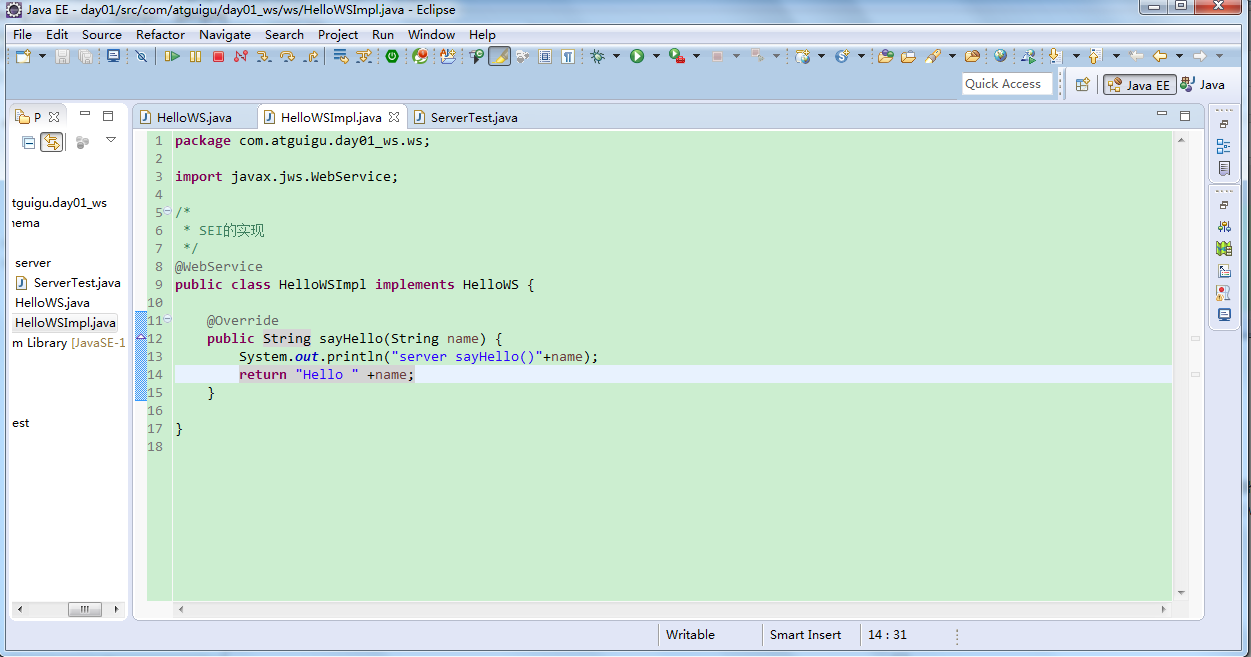
Task: Toggle Link with Editor in Package Explorer
Action: (52, 143)
